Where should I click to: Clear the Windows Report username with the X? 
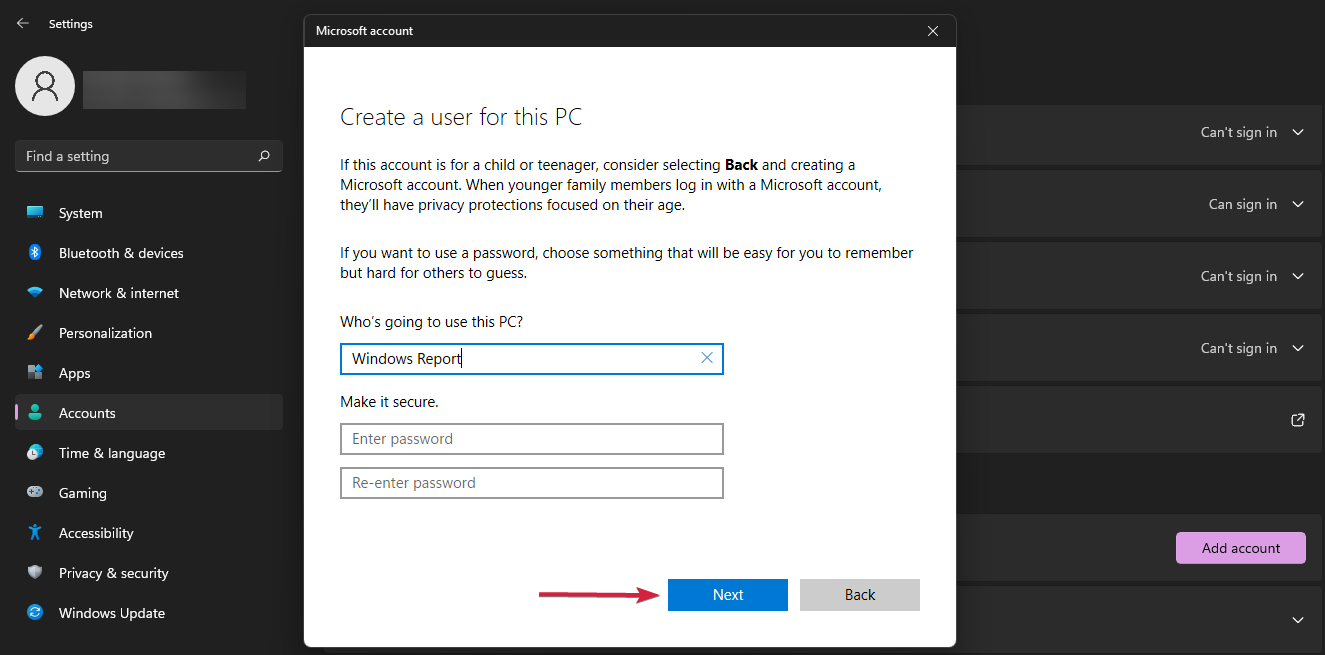(707, 358)
